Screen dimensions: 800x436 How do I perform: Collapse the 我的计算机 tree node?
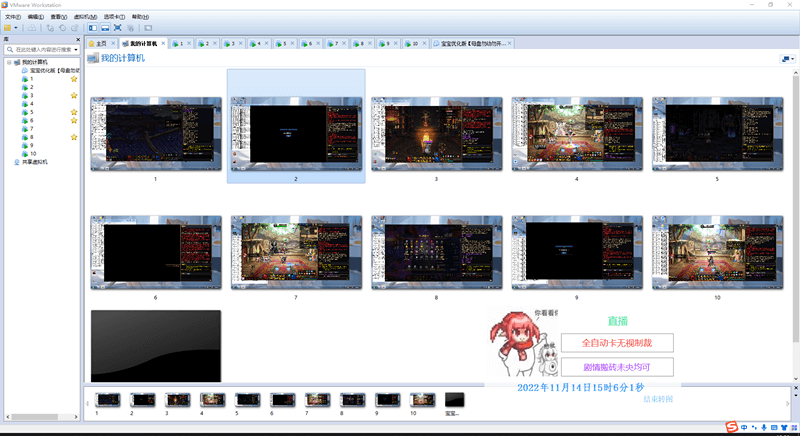pyautogui.click(x=9, y=62)
